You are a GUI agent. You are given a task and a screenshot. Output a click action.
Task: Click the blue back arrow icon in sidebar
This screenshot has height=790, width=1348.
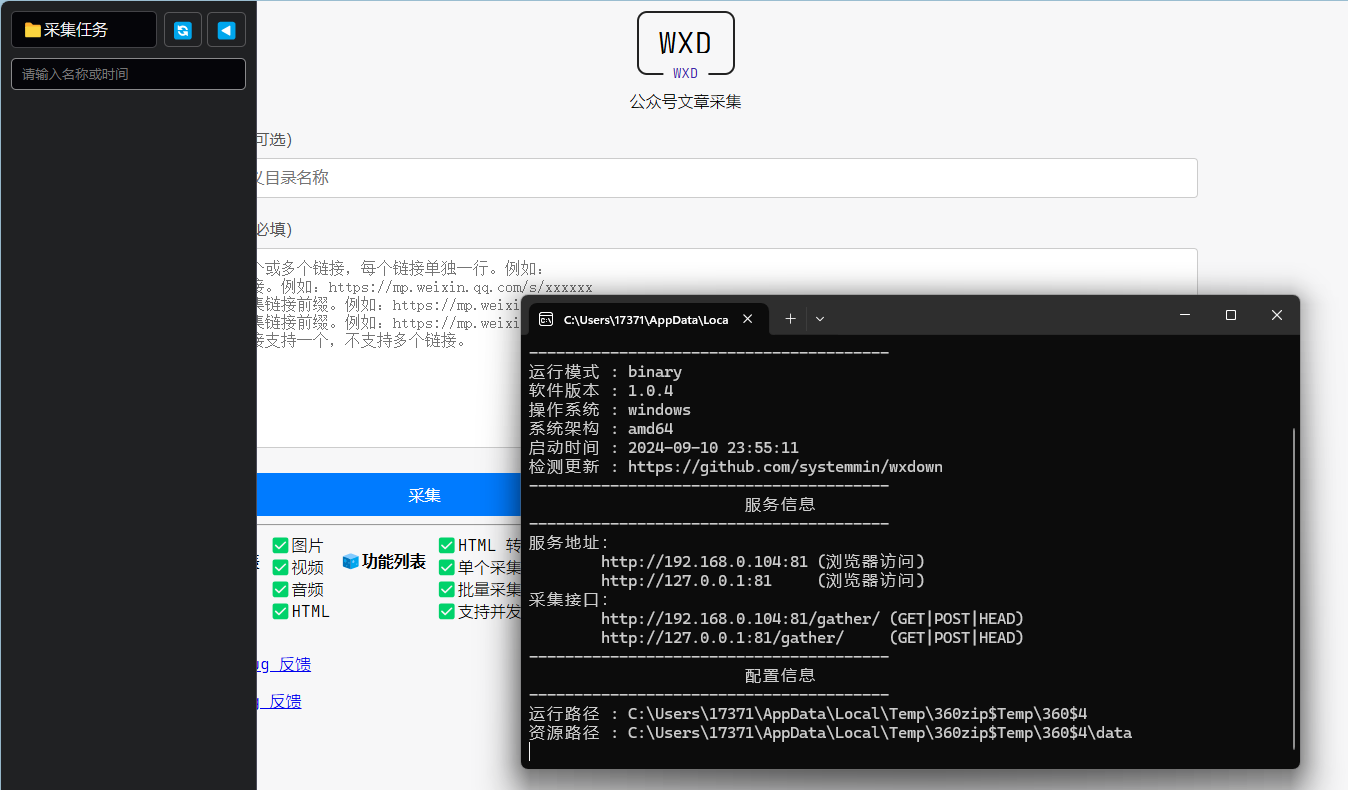[x=226, y=29]
